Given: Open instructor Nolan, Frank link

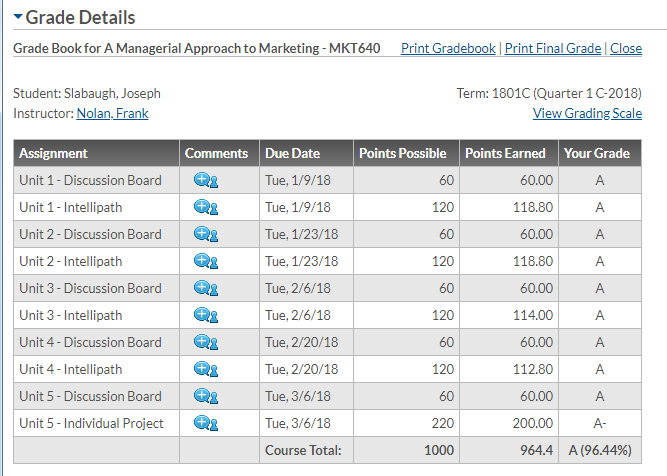Looking at the screenshot, I should (112, 113).
